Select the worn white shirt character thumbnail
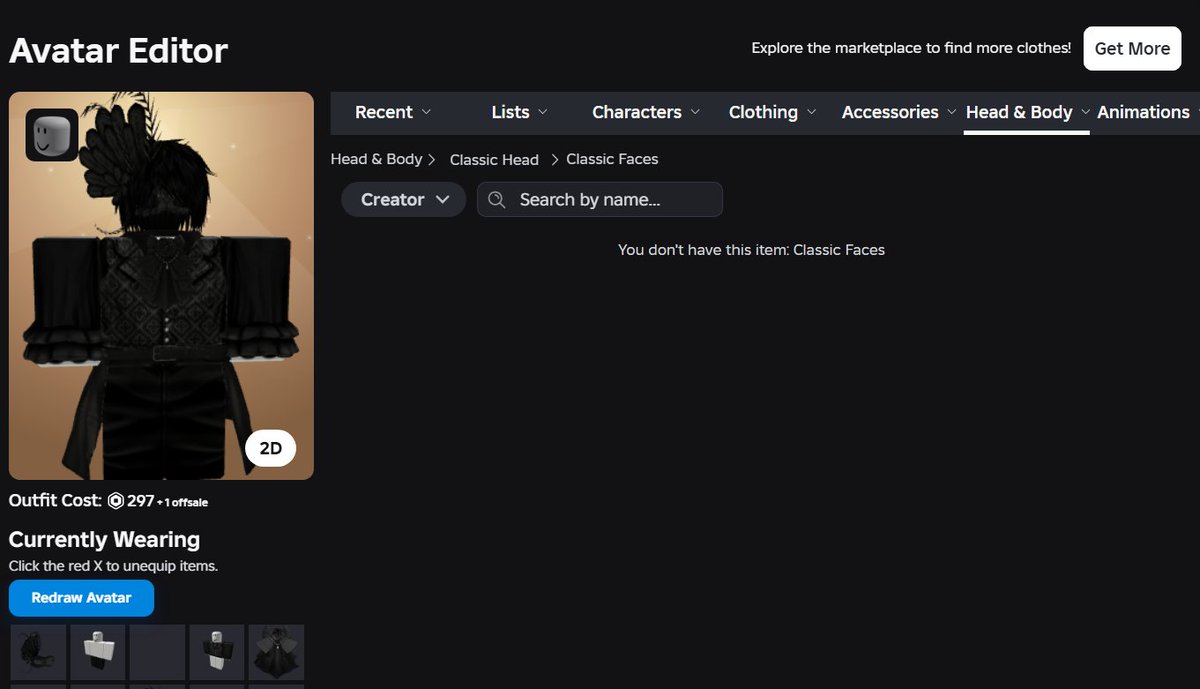The width and height of the screenshot is (1200, 689). (x=98, y=652)
